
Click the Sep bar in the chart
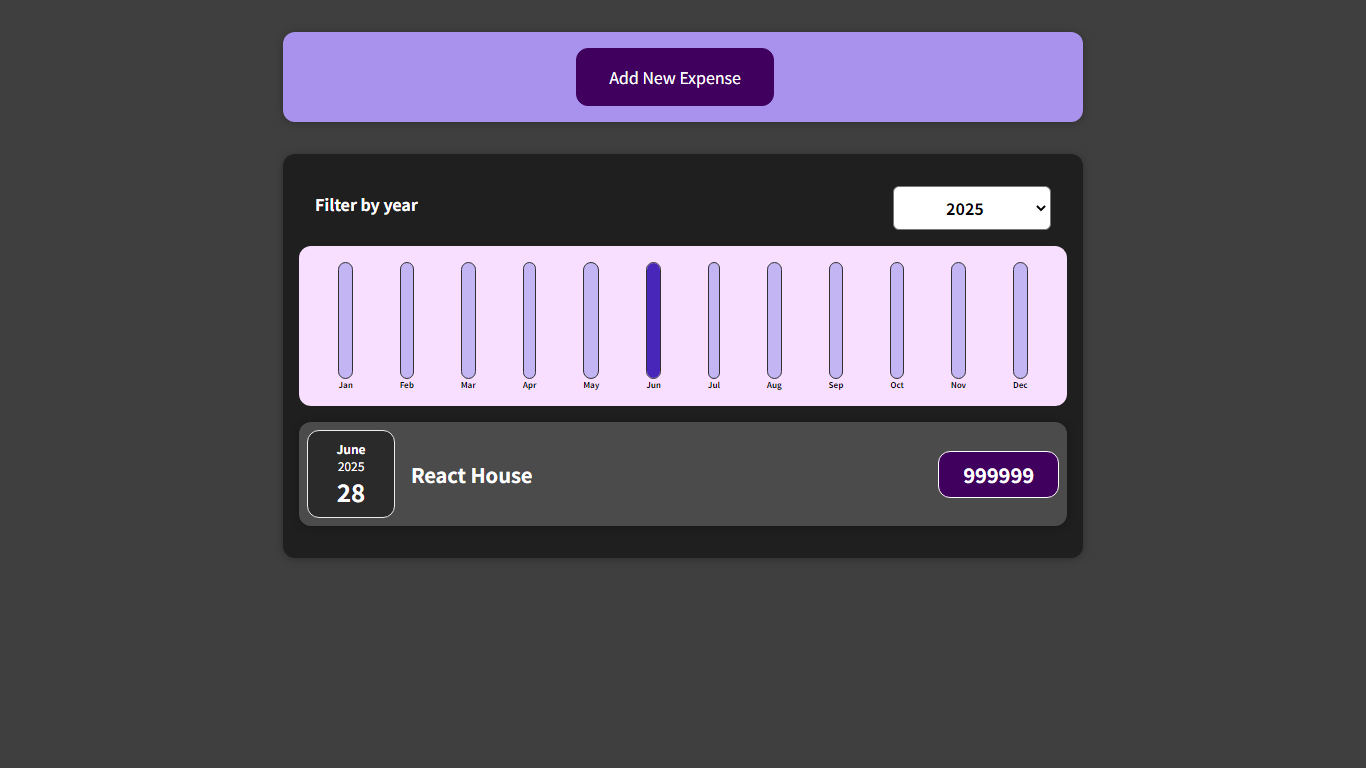836,320
